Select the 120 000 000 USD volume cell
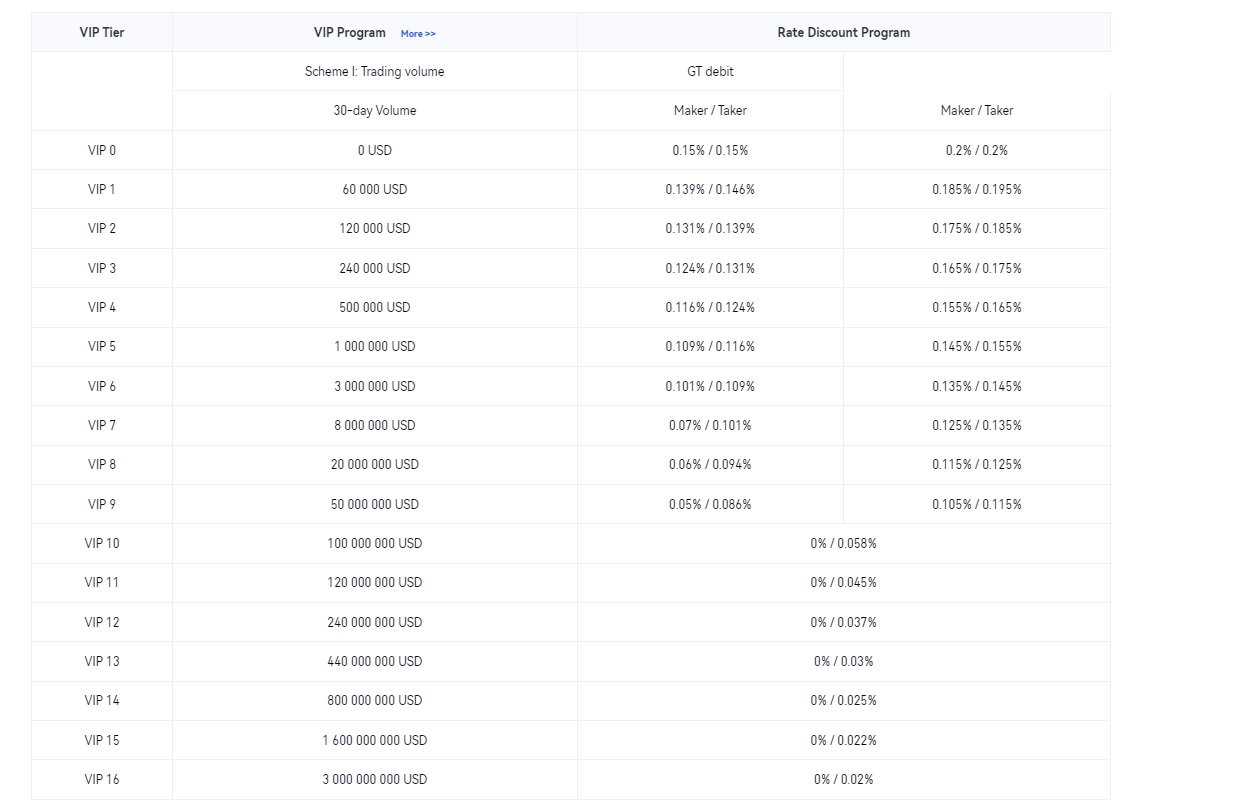 [375, 583]
